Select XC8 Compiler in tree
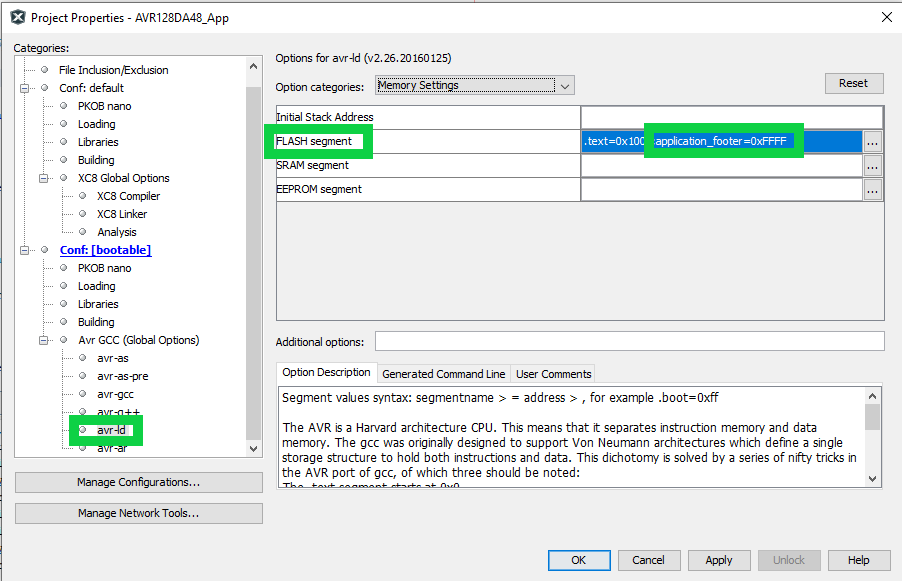 click(x=128, y=196)
